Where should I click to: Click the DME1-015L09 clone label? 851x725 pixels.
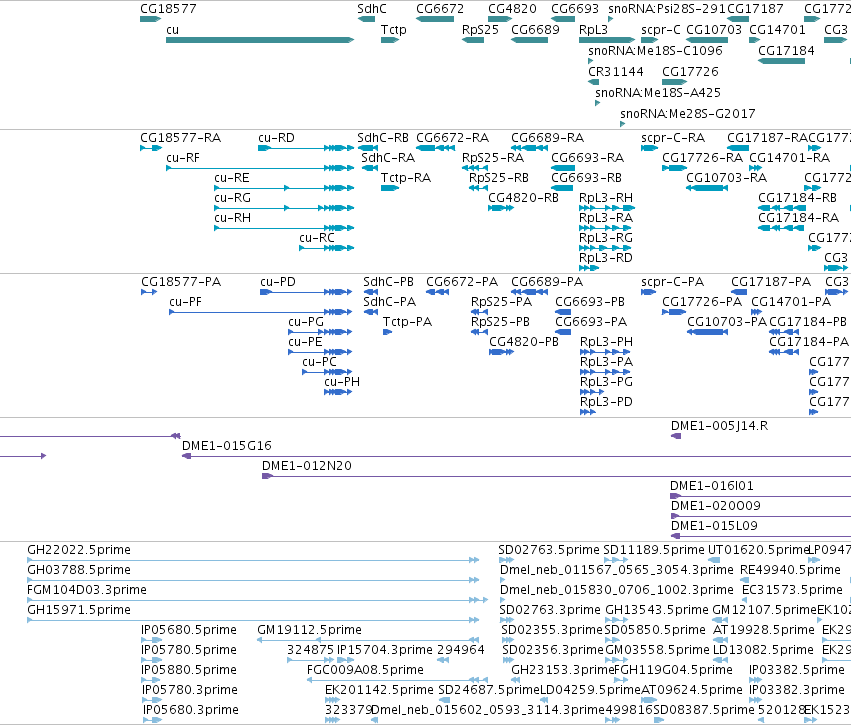click(714, 526)
